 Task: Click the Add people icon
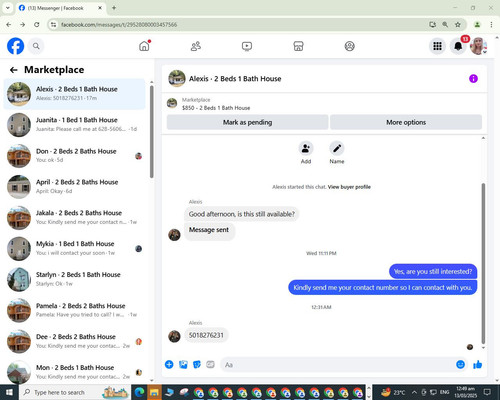click(306, 149)
